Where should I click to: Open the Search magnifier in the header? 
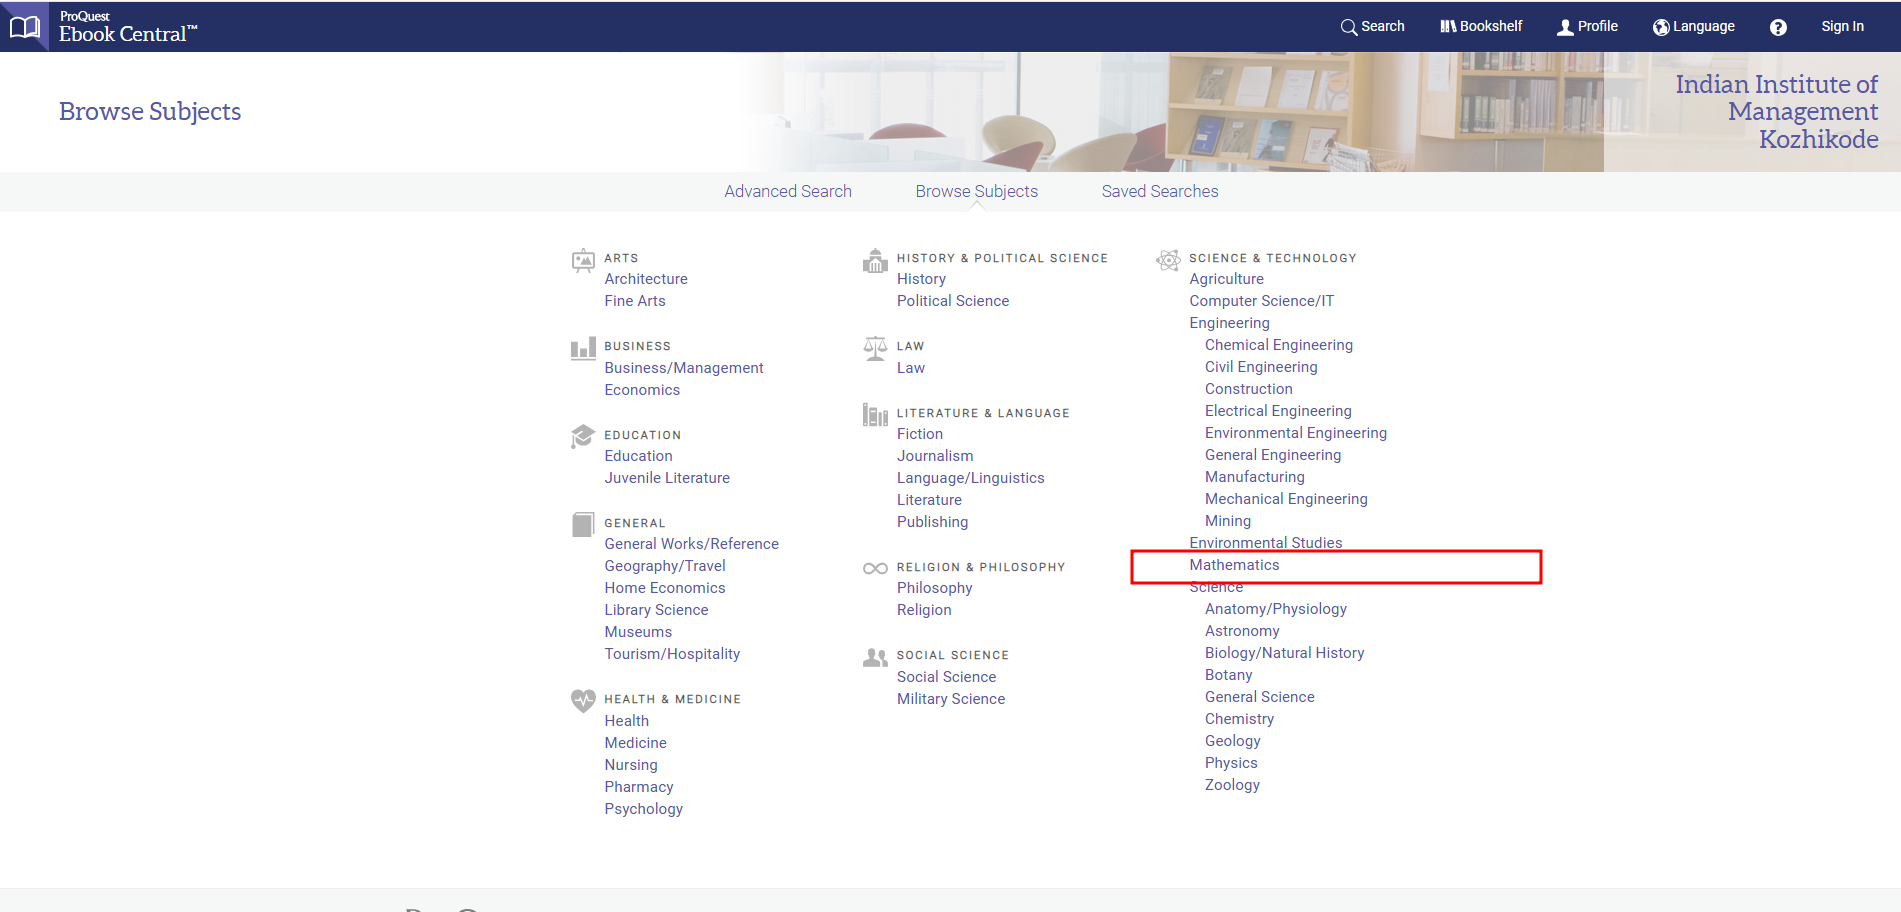point(1349,27)
